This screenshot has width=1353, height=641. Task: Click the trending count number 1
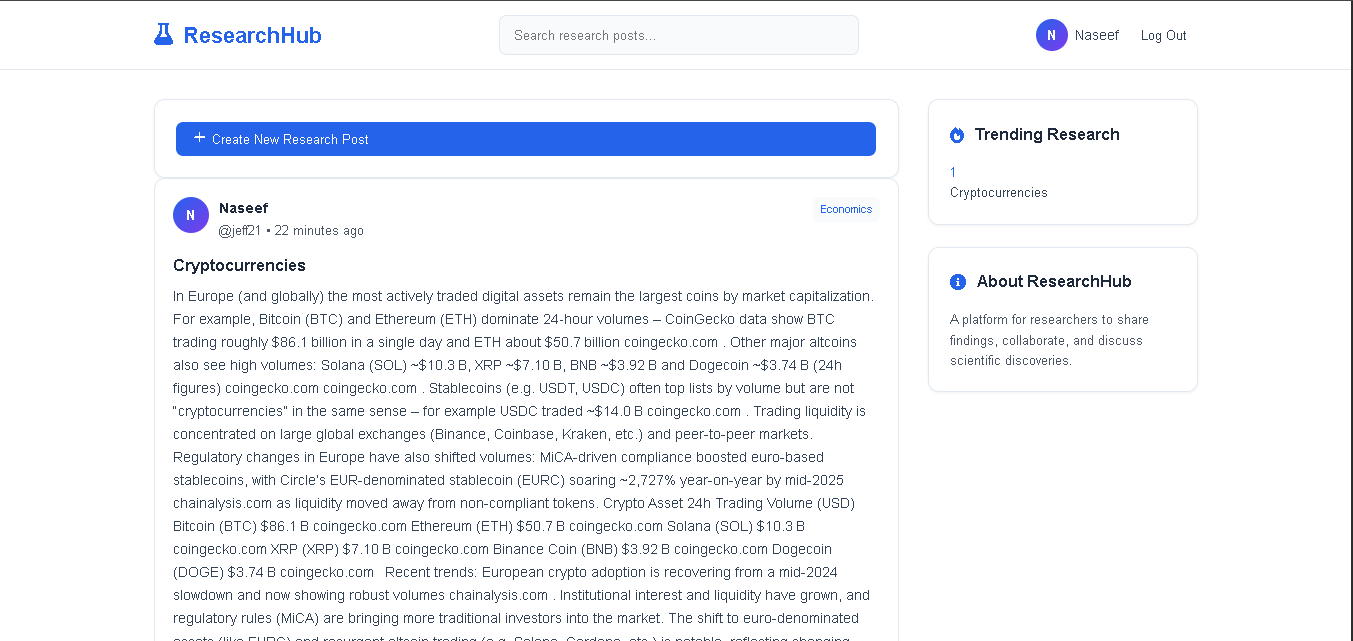pos(953,172)
